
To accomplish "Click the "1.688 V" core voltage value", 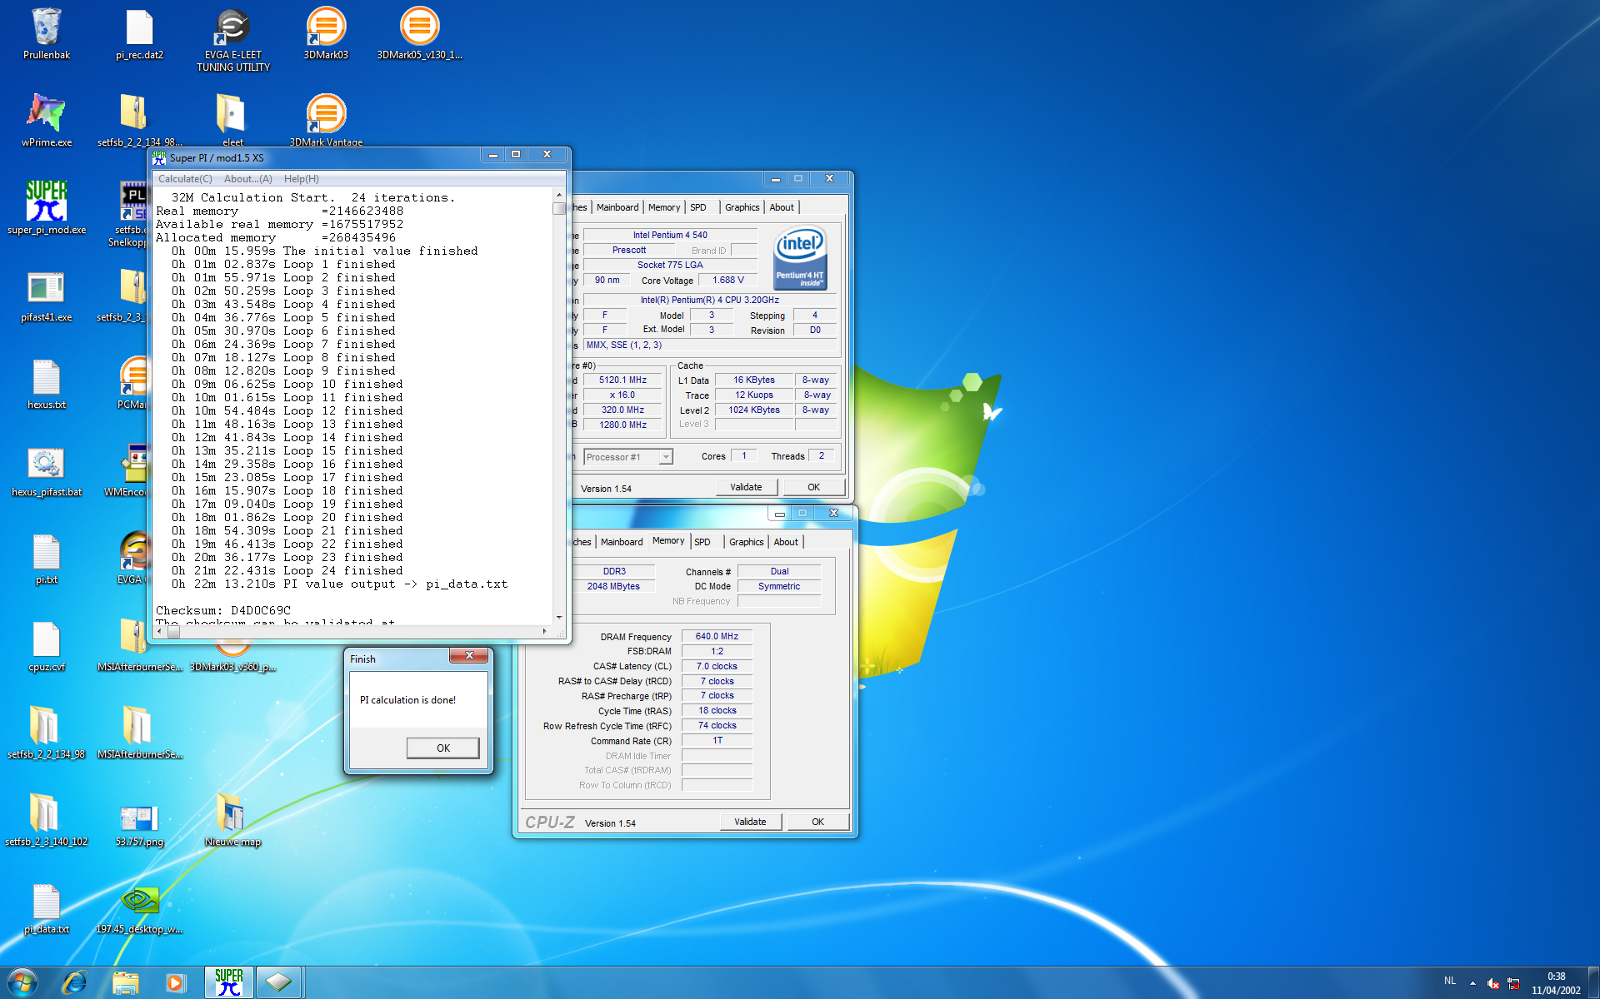I will 728,280.
